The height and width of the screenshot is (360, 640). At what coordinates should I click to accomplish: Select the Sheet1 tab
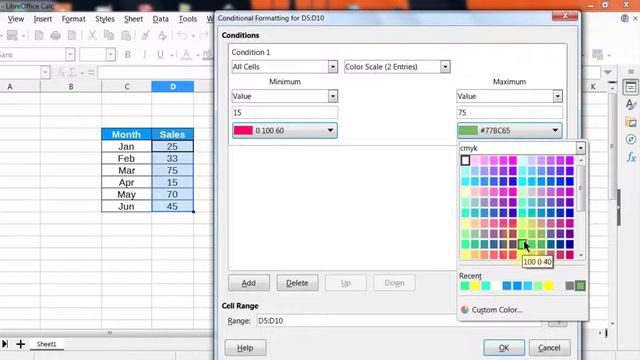tap(46, 344)
